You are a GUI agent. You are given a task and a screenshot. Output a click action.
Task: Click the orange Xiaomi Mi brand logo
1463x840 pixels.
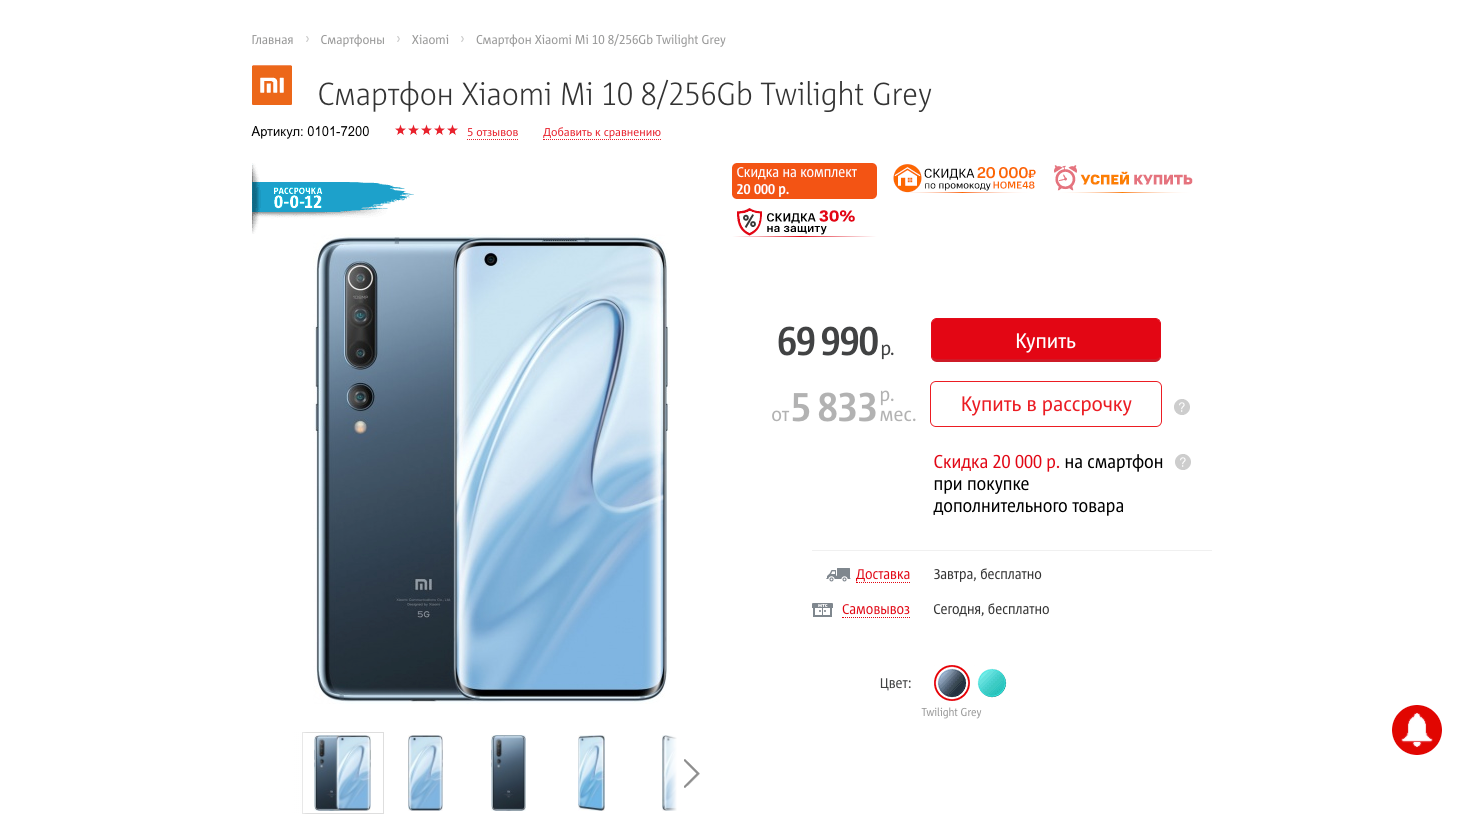[271, 86]
